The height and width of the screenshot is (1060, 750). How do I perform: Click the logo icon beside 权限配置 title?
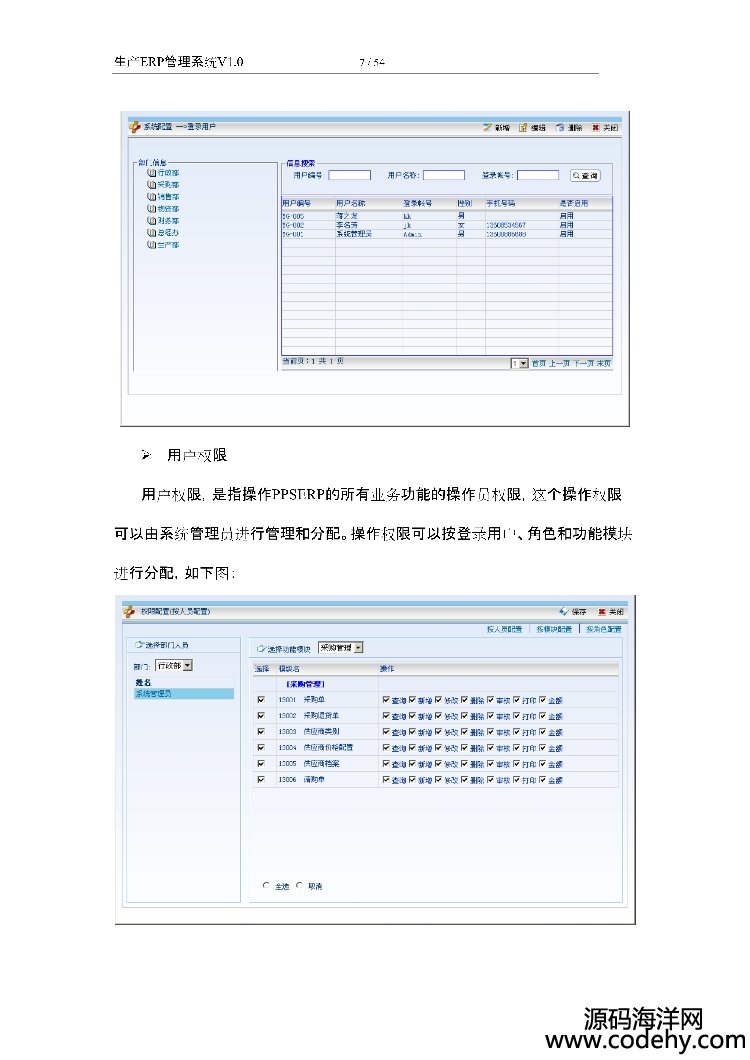(129, 611)
